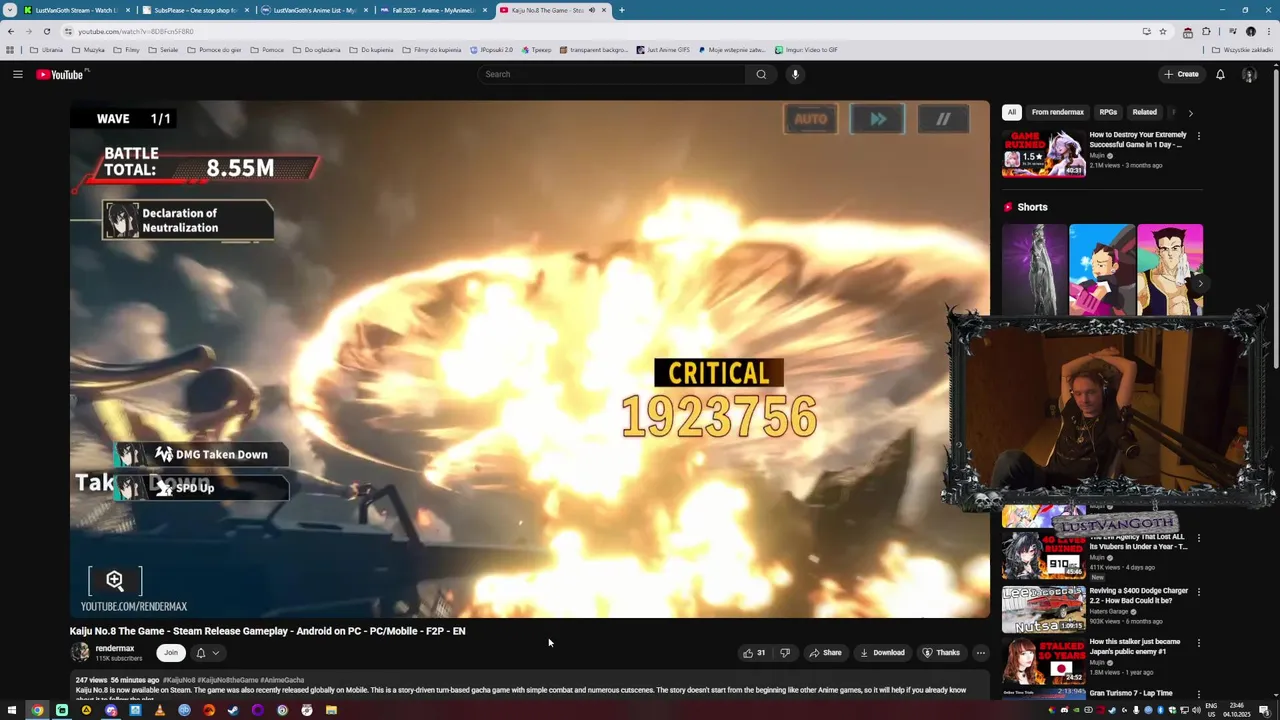Open the Filmy bookmarks folder
Viewport: 1280px width, 720px height.
click(127, 49)
